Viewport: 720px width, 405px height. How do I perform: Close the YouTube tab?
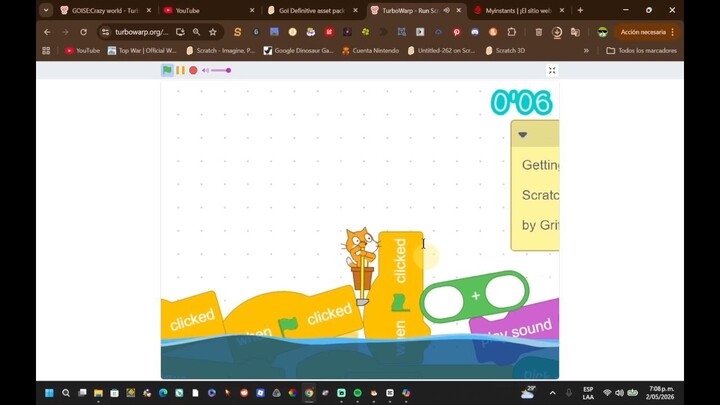(252, 10)
